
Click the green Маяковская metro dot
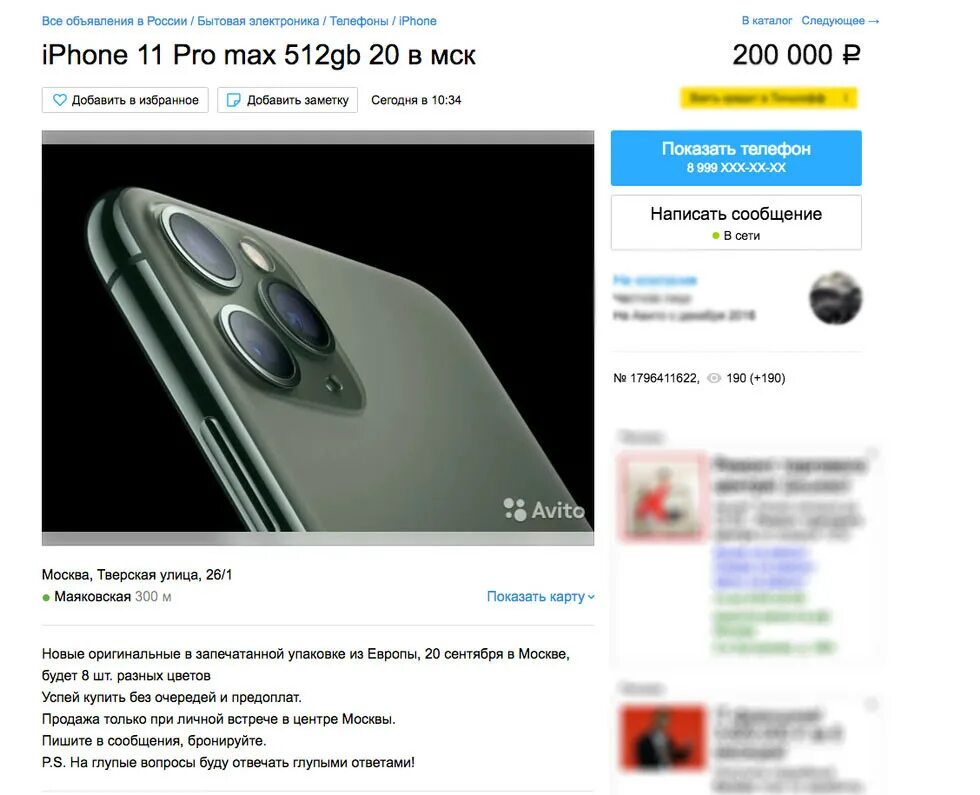tap(46, 598)
